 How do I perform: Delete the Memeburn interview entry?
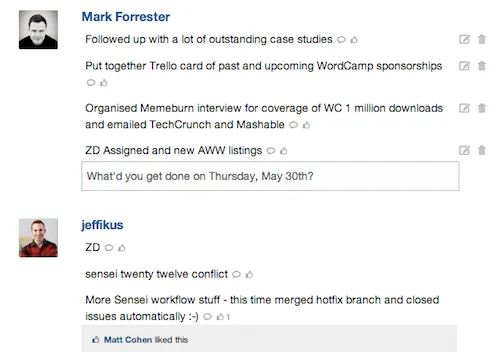(482, 108)
